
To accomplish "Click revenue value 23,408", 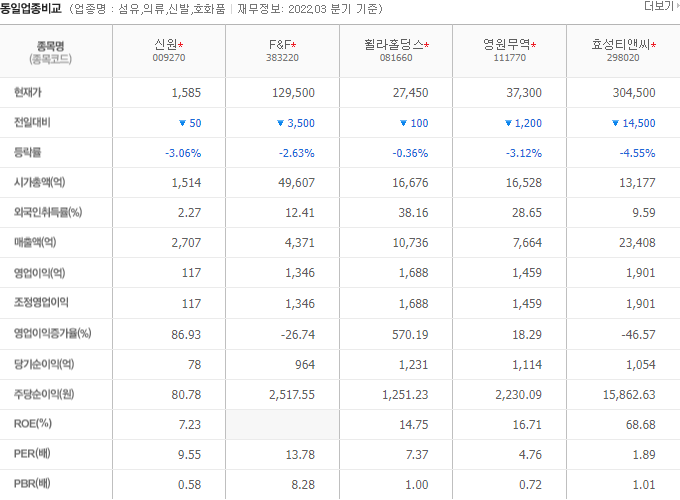I will [x=637, y=243].
